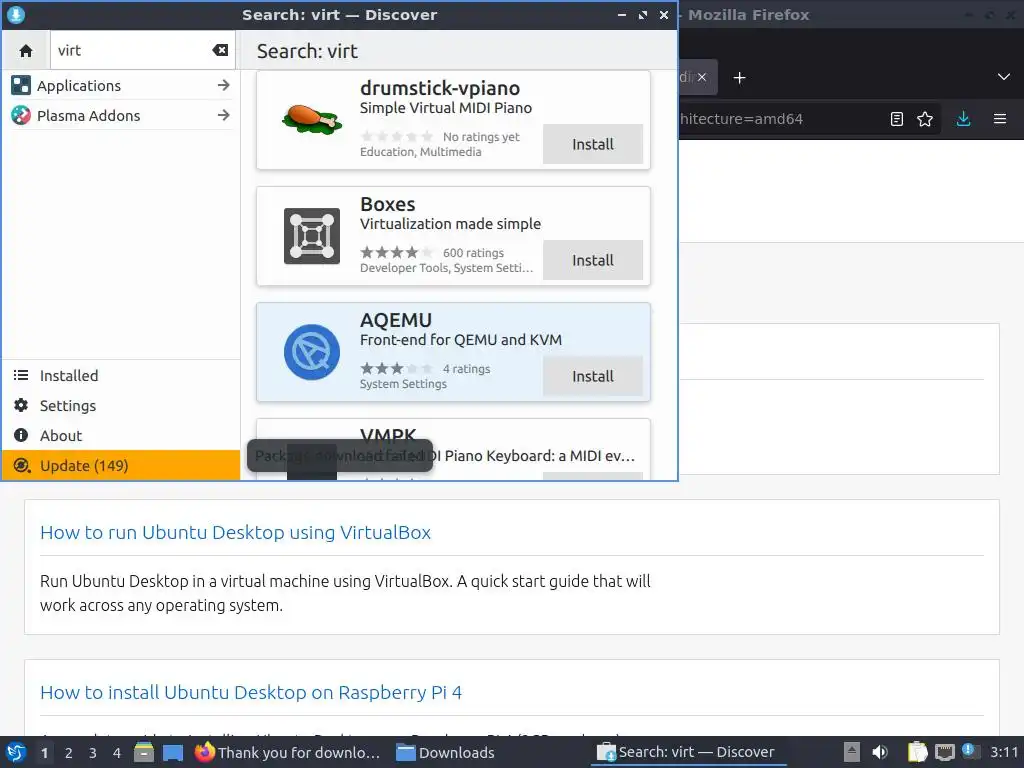Click the Boxes 600 ratings stars
The image size is (1024, 768).
point(396,252)
